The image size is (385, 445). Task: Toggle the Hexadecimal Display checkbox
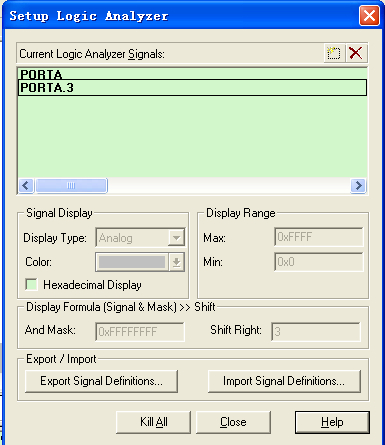click(31, 285)
